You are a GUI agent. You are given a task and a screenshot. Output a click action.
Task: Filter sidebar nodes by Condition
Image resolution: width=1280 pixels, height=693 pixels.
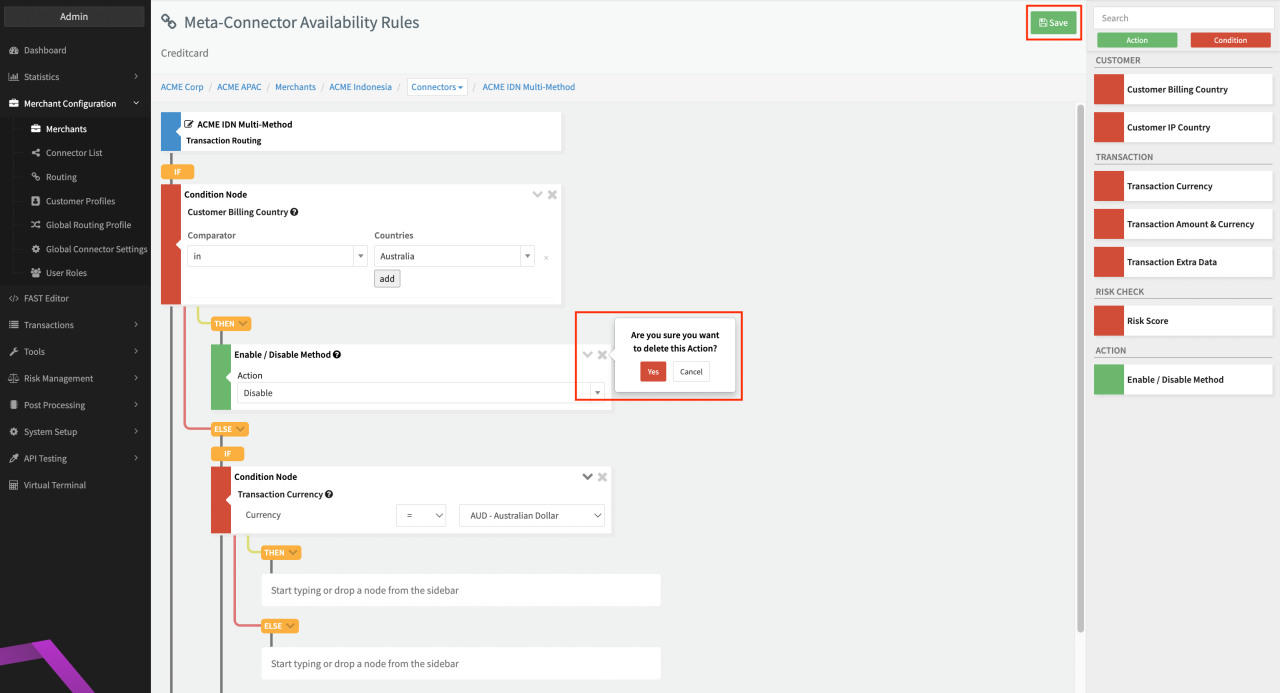click(1230, 40)
